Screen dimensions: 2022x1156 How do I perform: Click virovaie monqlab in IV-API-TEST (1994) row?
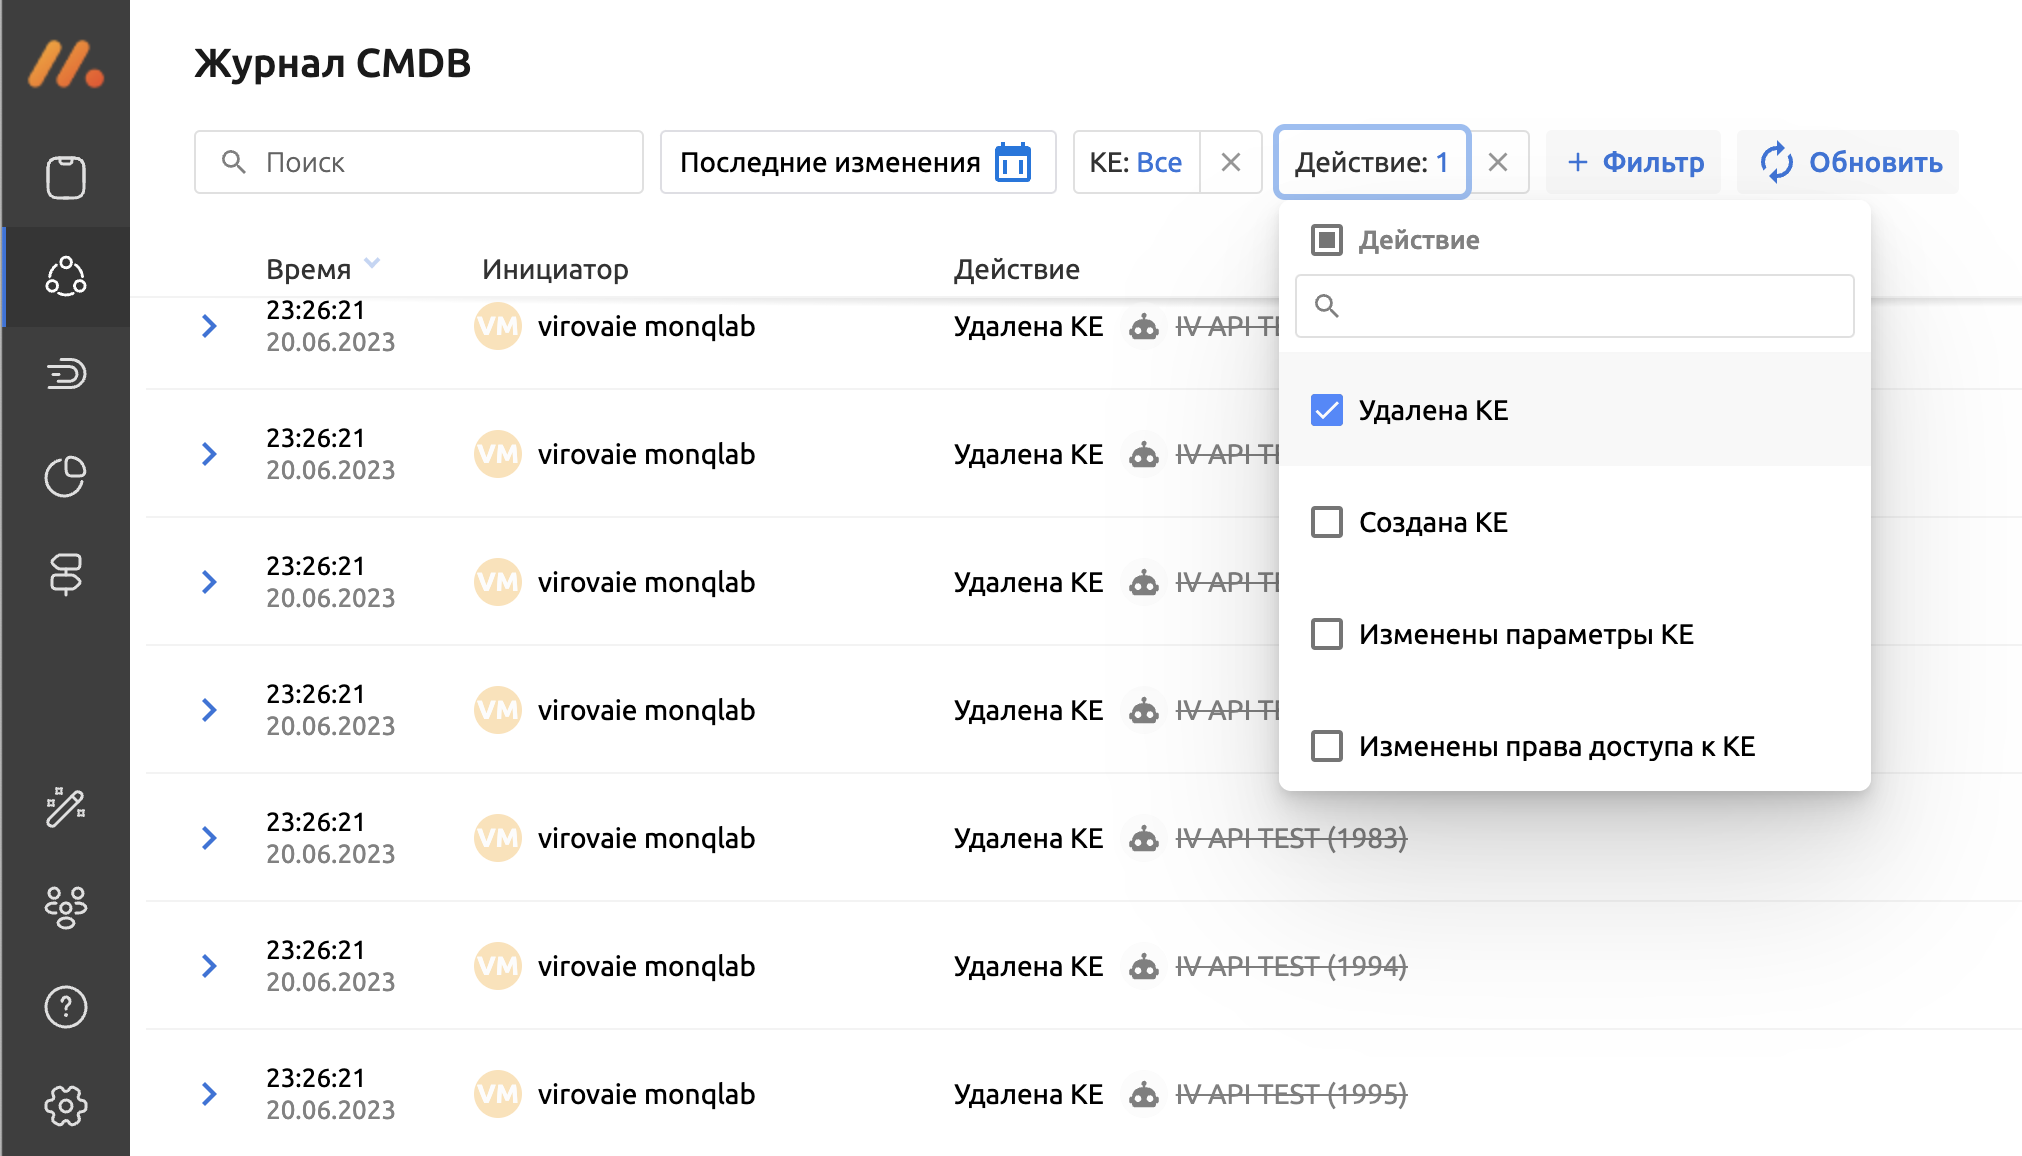[x=646, y=966]
